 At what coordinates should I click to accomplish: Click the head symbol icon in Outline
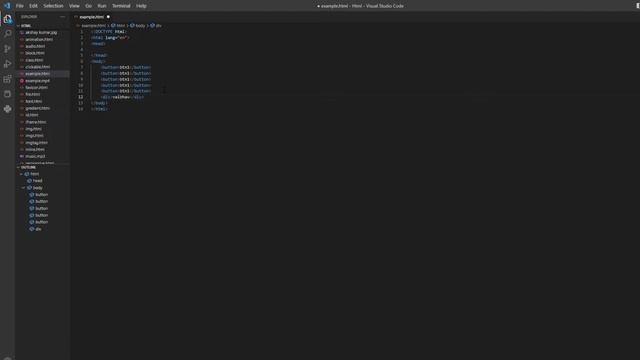pos(29,180)
